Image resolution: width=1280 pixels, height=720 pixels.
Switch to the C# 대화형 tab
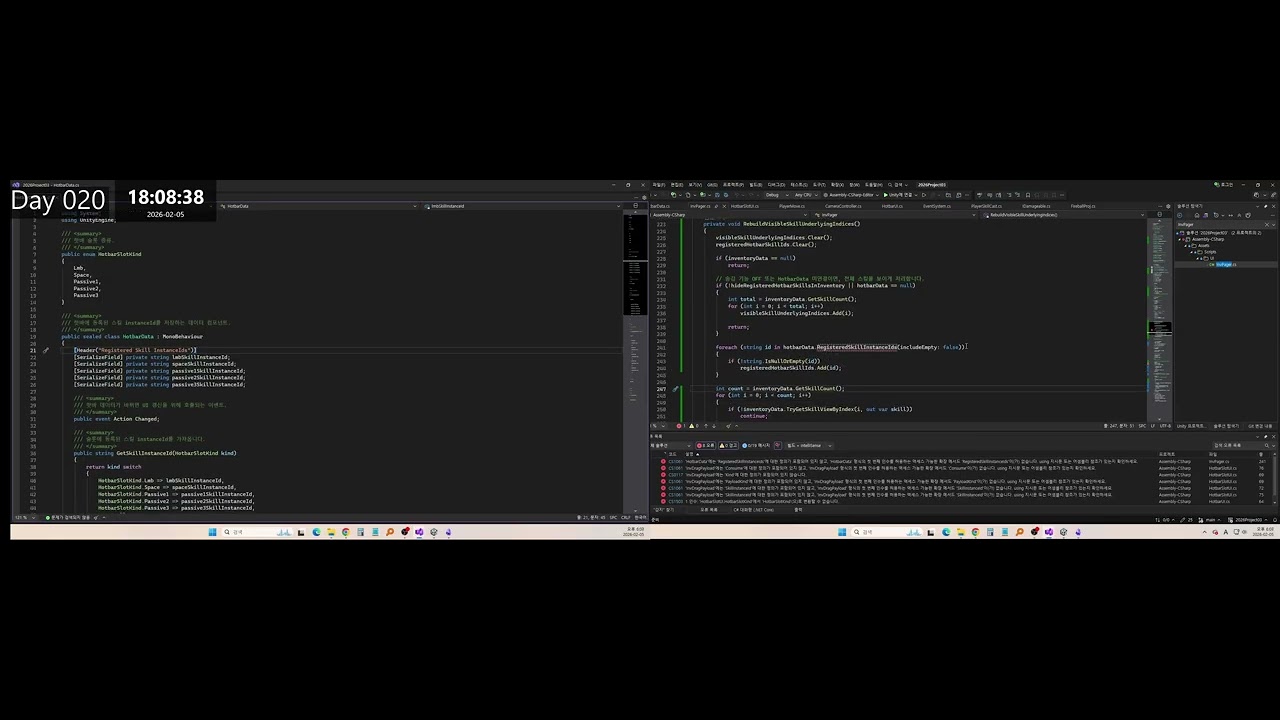(754, 510)
